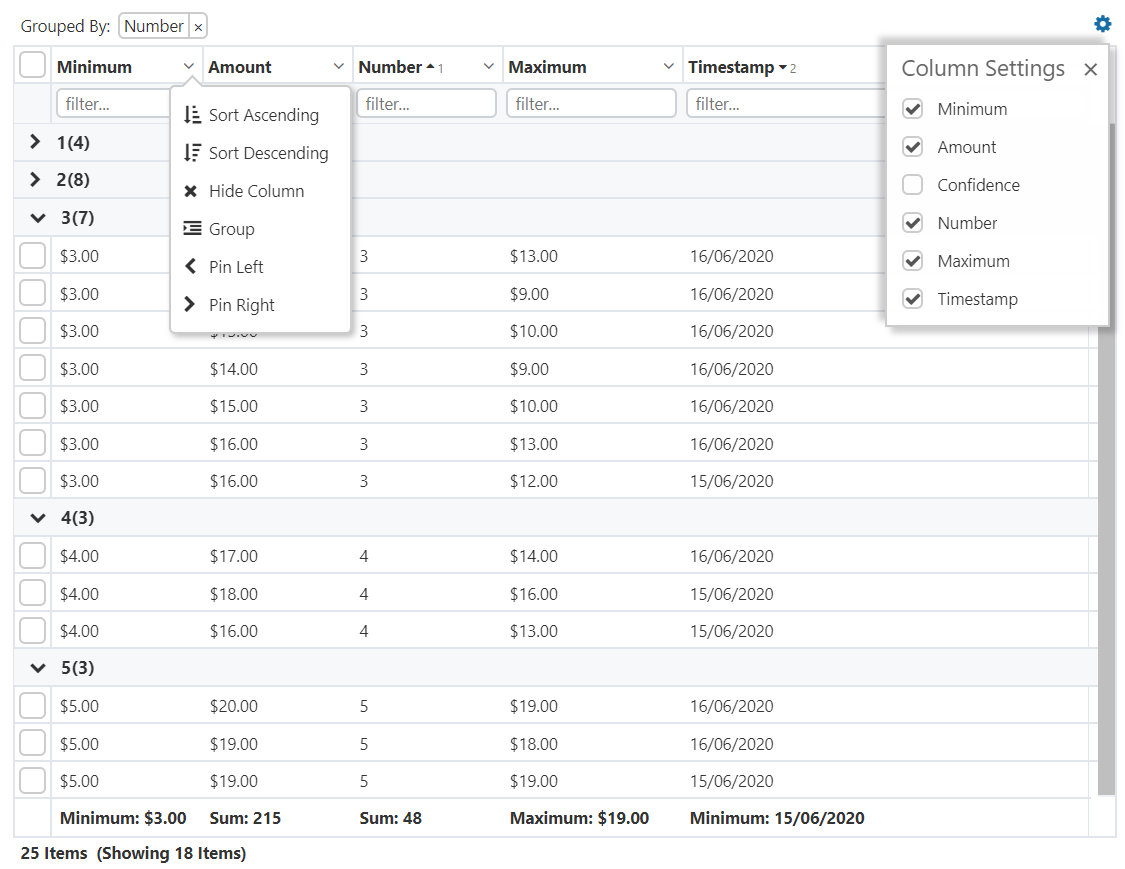Open the Maximum column dropdown arrow

click(x=668, y=67)
